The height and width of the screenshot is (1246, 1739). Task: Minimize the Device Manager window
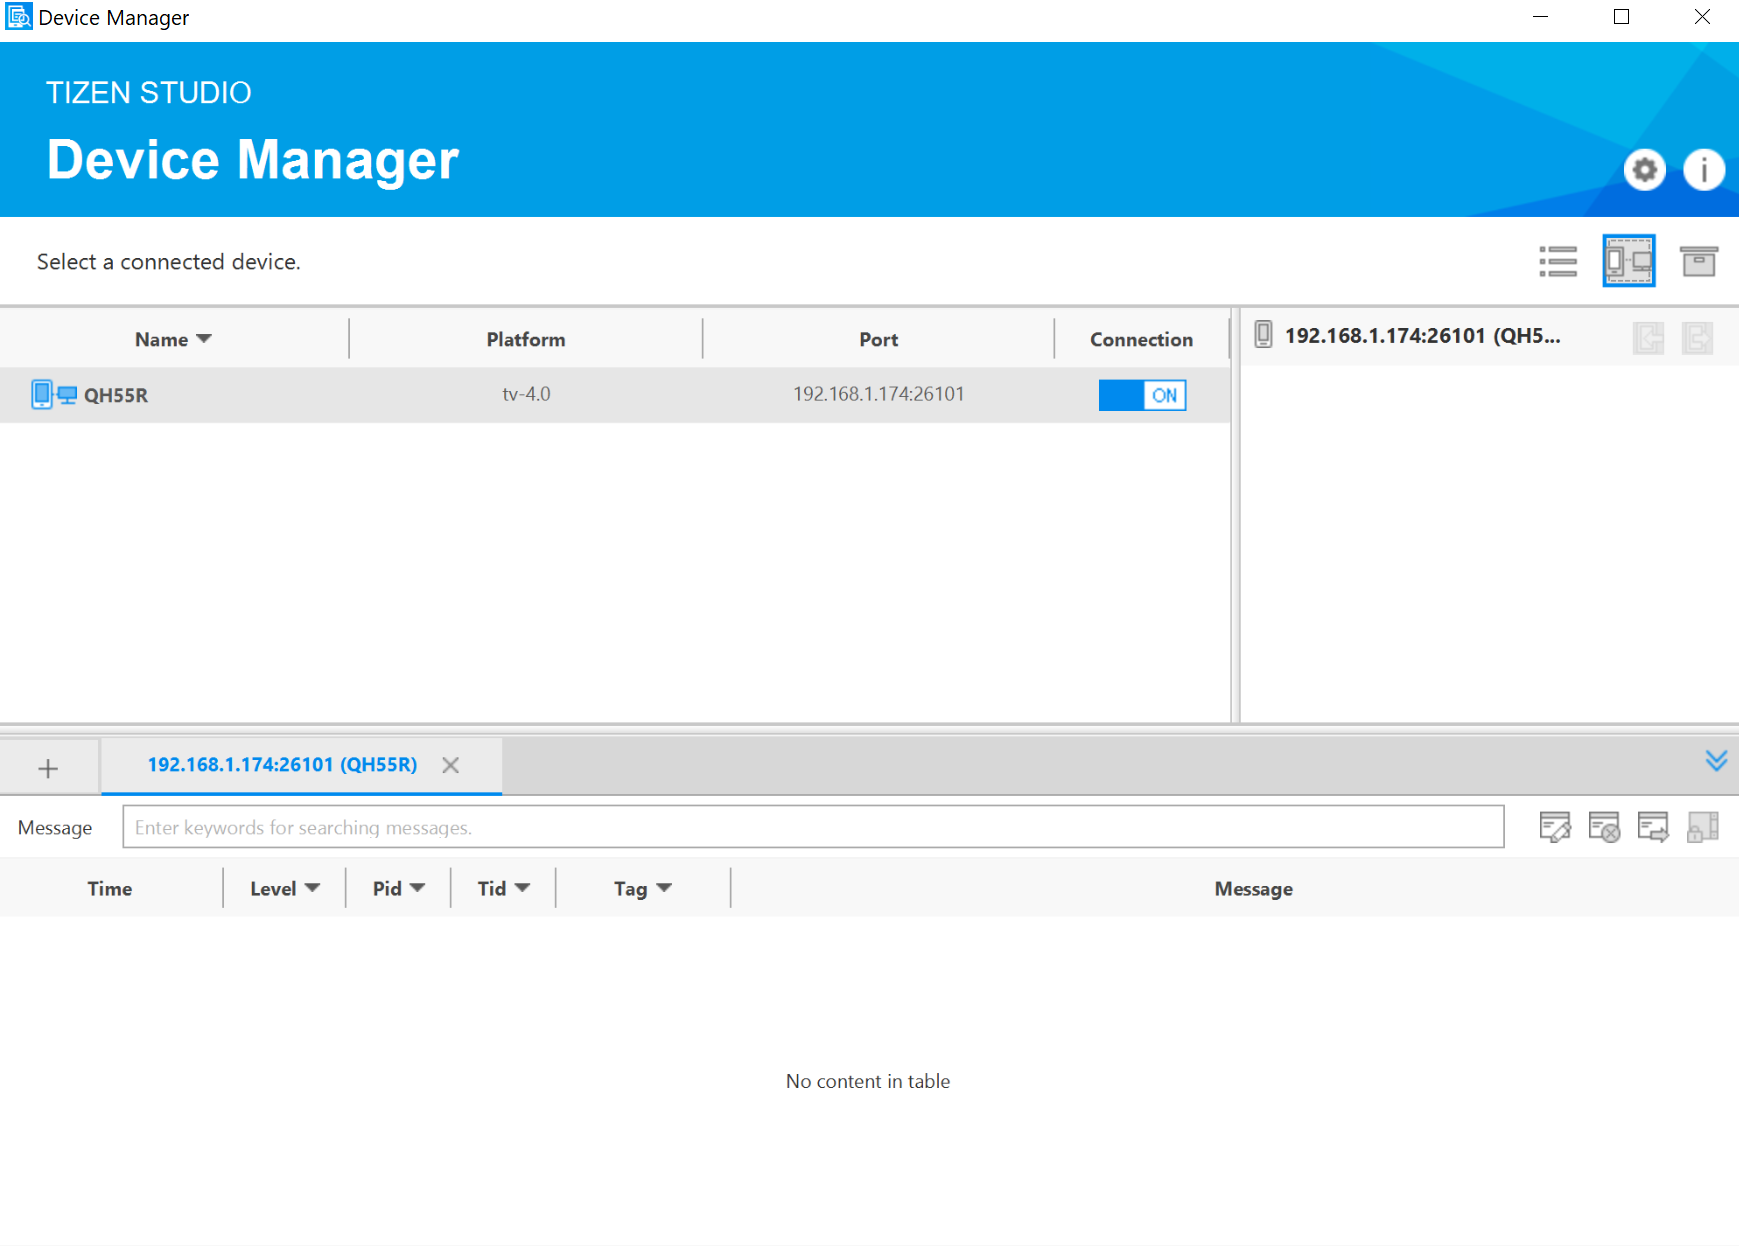1540,17
